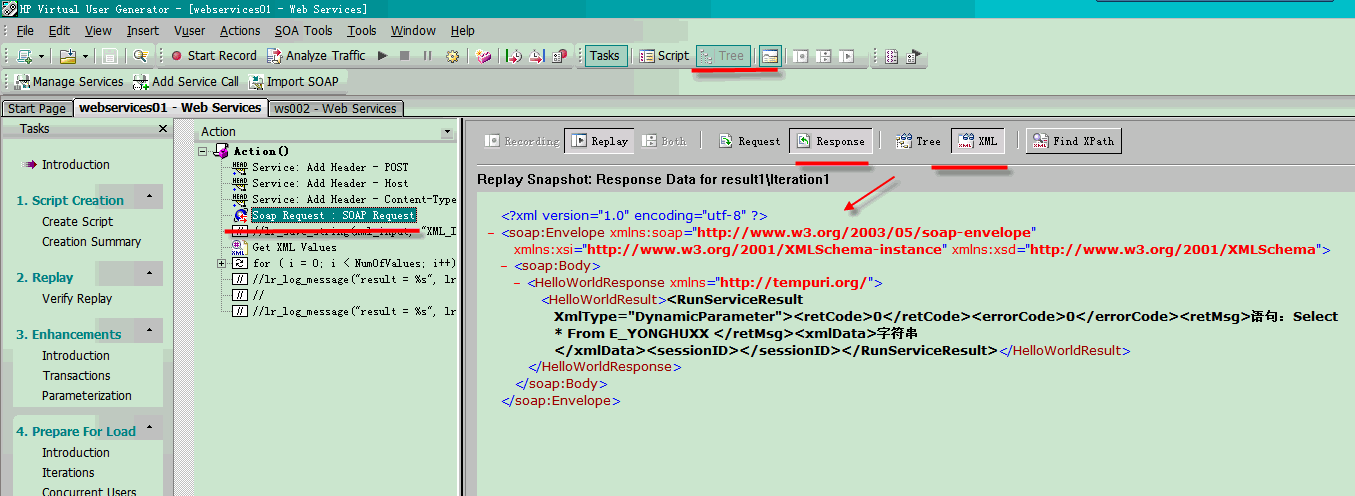Collapse the Prepare For Load section
Screen dimensions: 1355x496
point(148,428)
